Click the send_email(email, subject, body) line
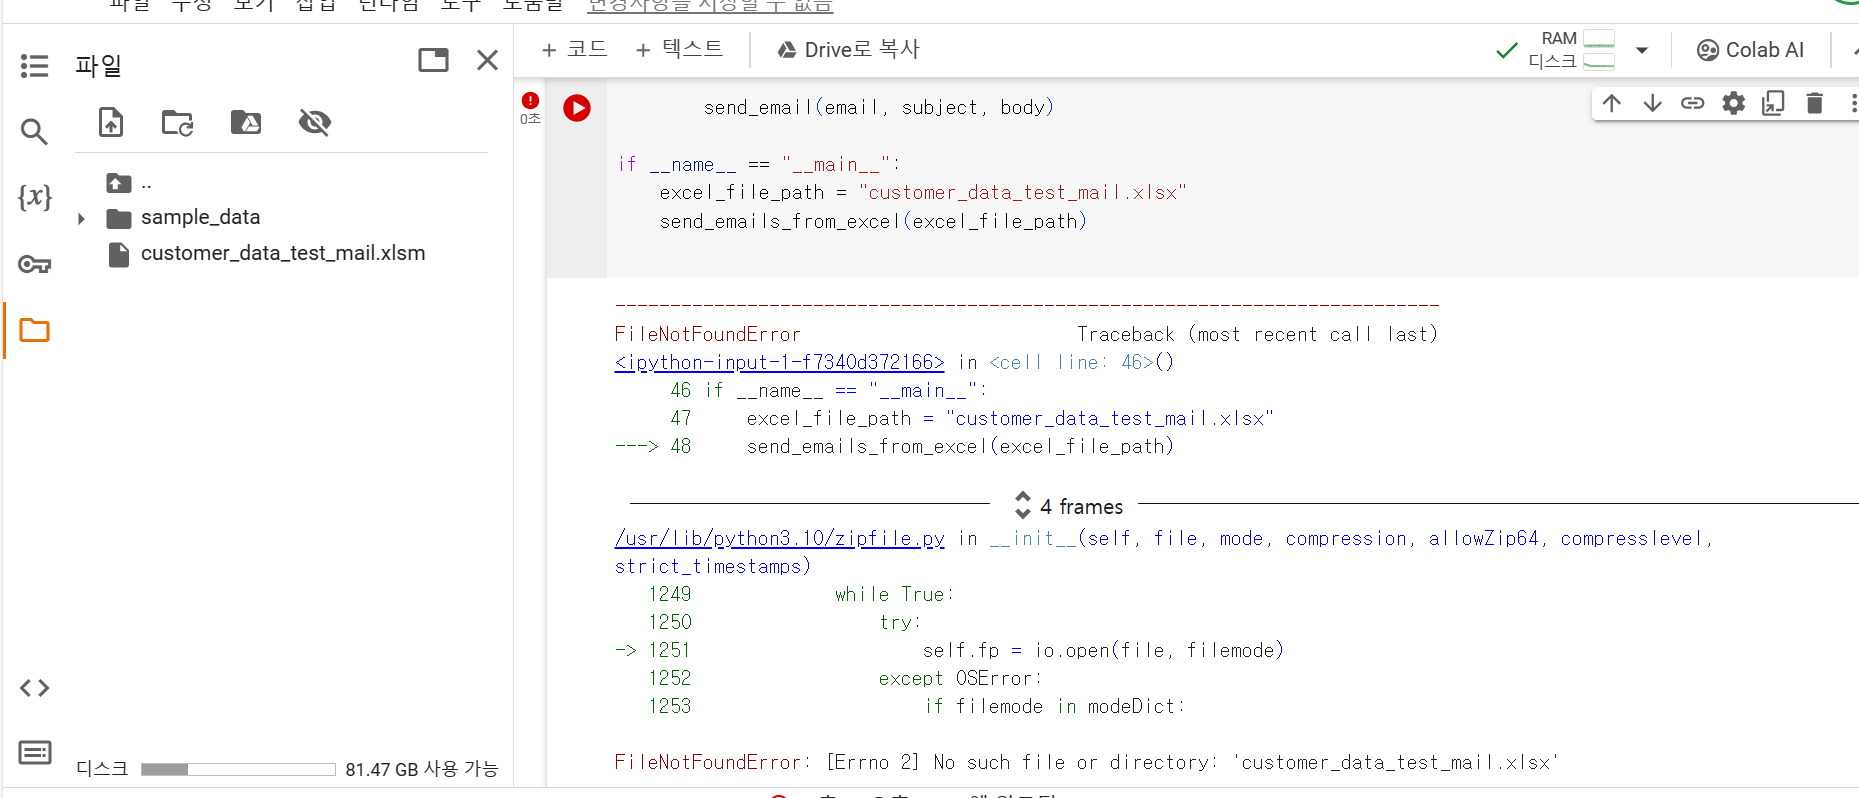This screenshot has width=1859, height=798. (878, 107)
